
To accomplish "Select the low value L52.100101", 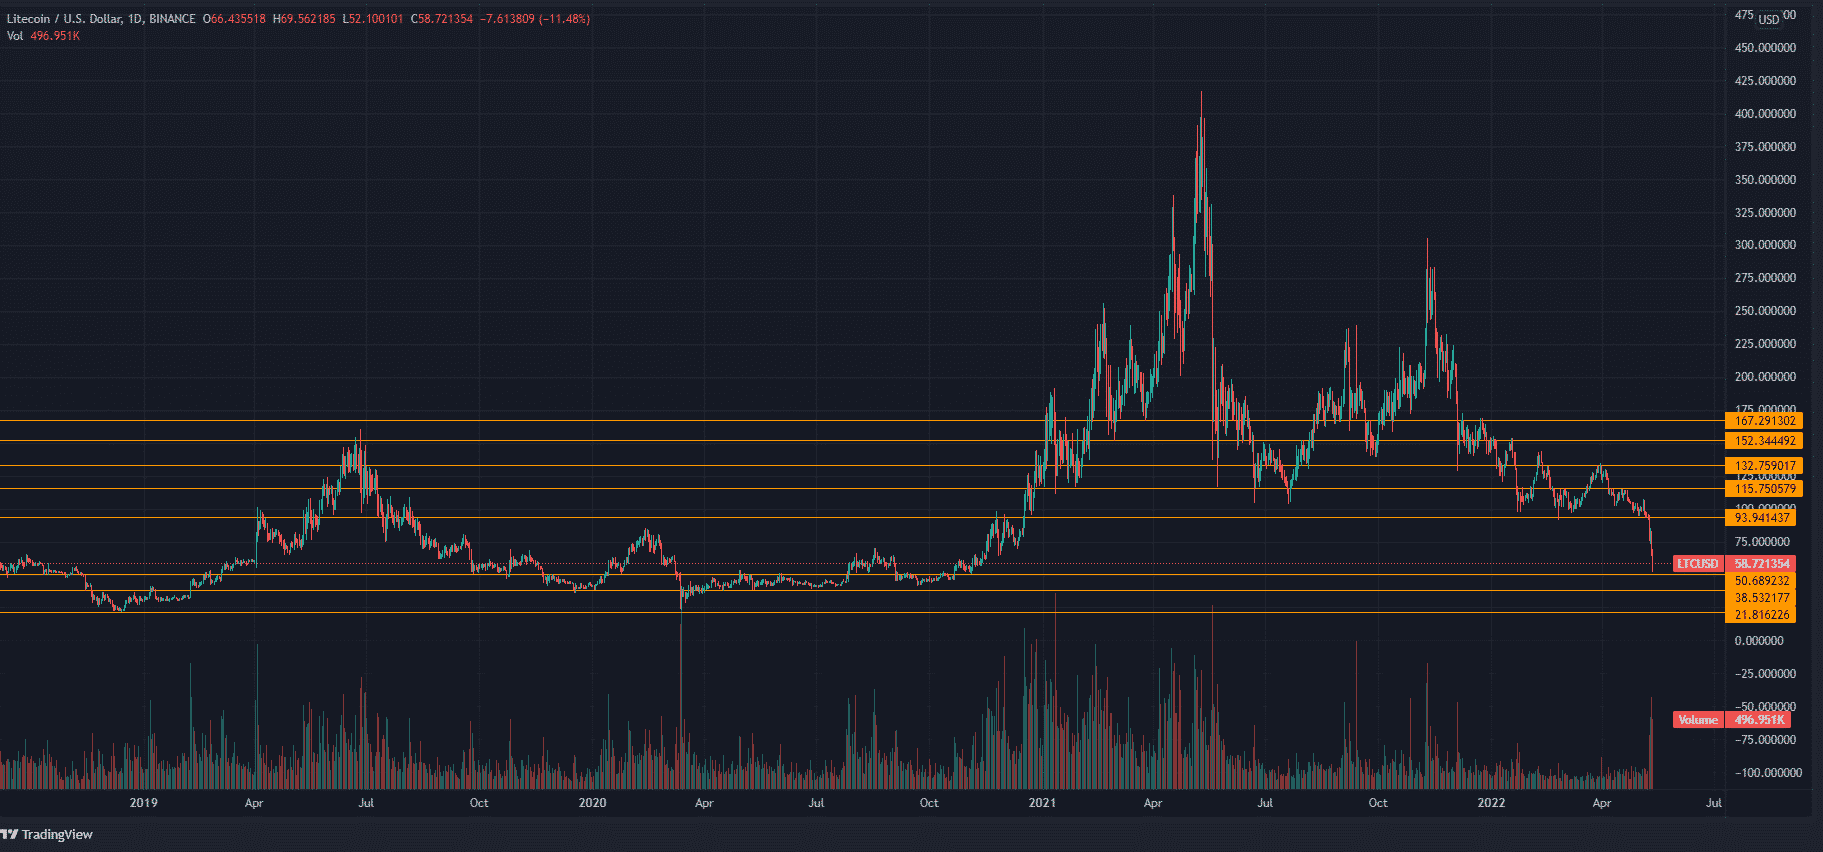I will (x=373, y=19).
